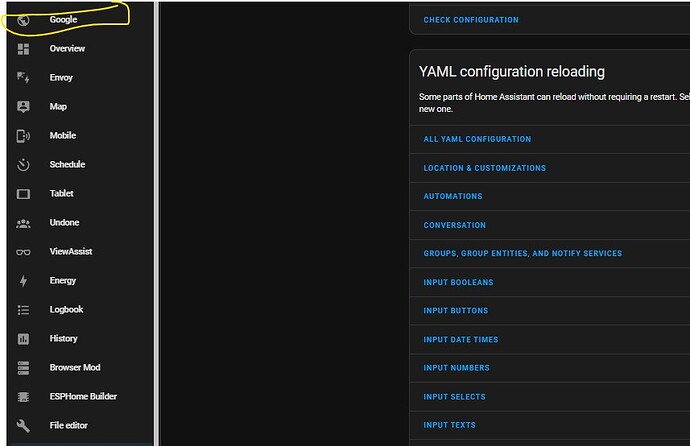
Task: Reload Automations YAML
Action: [x=452, y=196]
